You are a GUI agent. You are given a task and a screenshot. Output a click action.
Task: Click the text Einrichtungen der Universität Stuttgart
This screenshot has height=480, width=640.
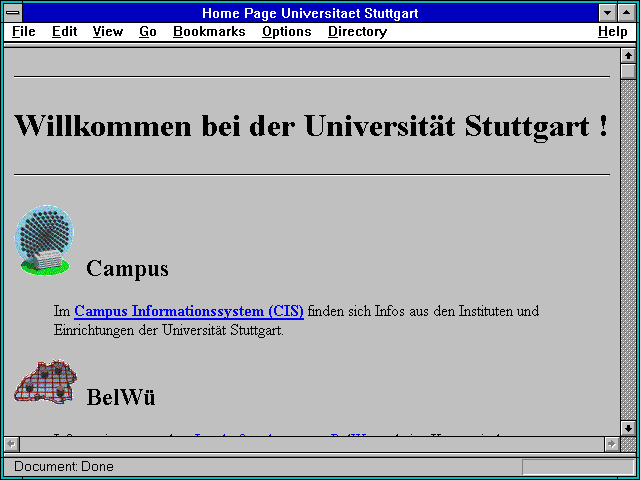tap(169, 330)
